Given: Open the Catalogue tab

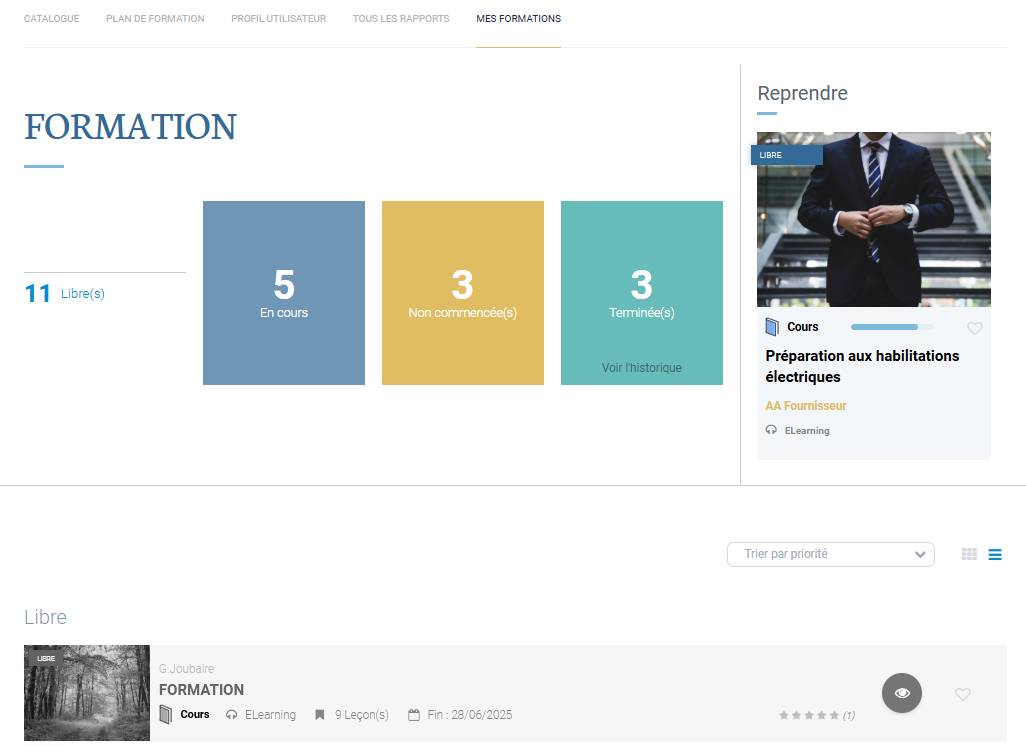Looking at the screenshot, I should (x=51, y=19).
